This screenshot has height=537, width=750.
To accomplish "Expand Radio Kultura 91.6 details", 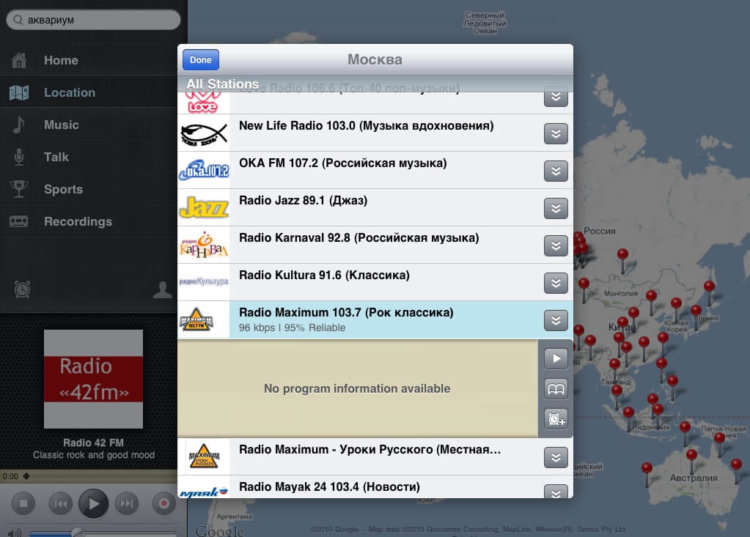I will click(555, 283).
